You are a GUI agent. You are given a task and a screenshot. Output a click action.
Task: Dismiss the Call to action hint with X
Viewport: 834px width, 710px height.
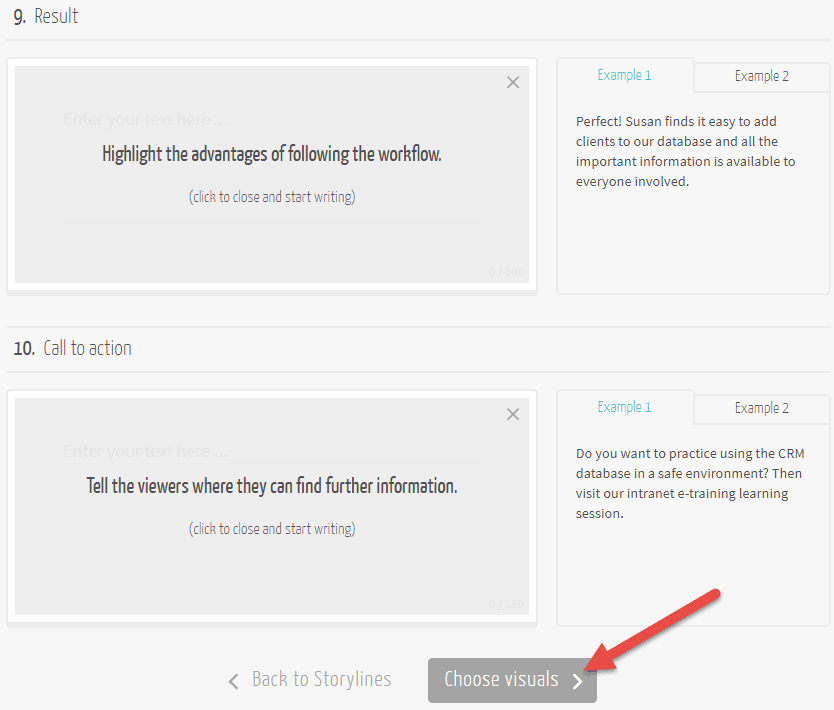click(513, 414)
